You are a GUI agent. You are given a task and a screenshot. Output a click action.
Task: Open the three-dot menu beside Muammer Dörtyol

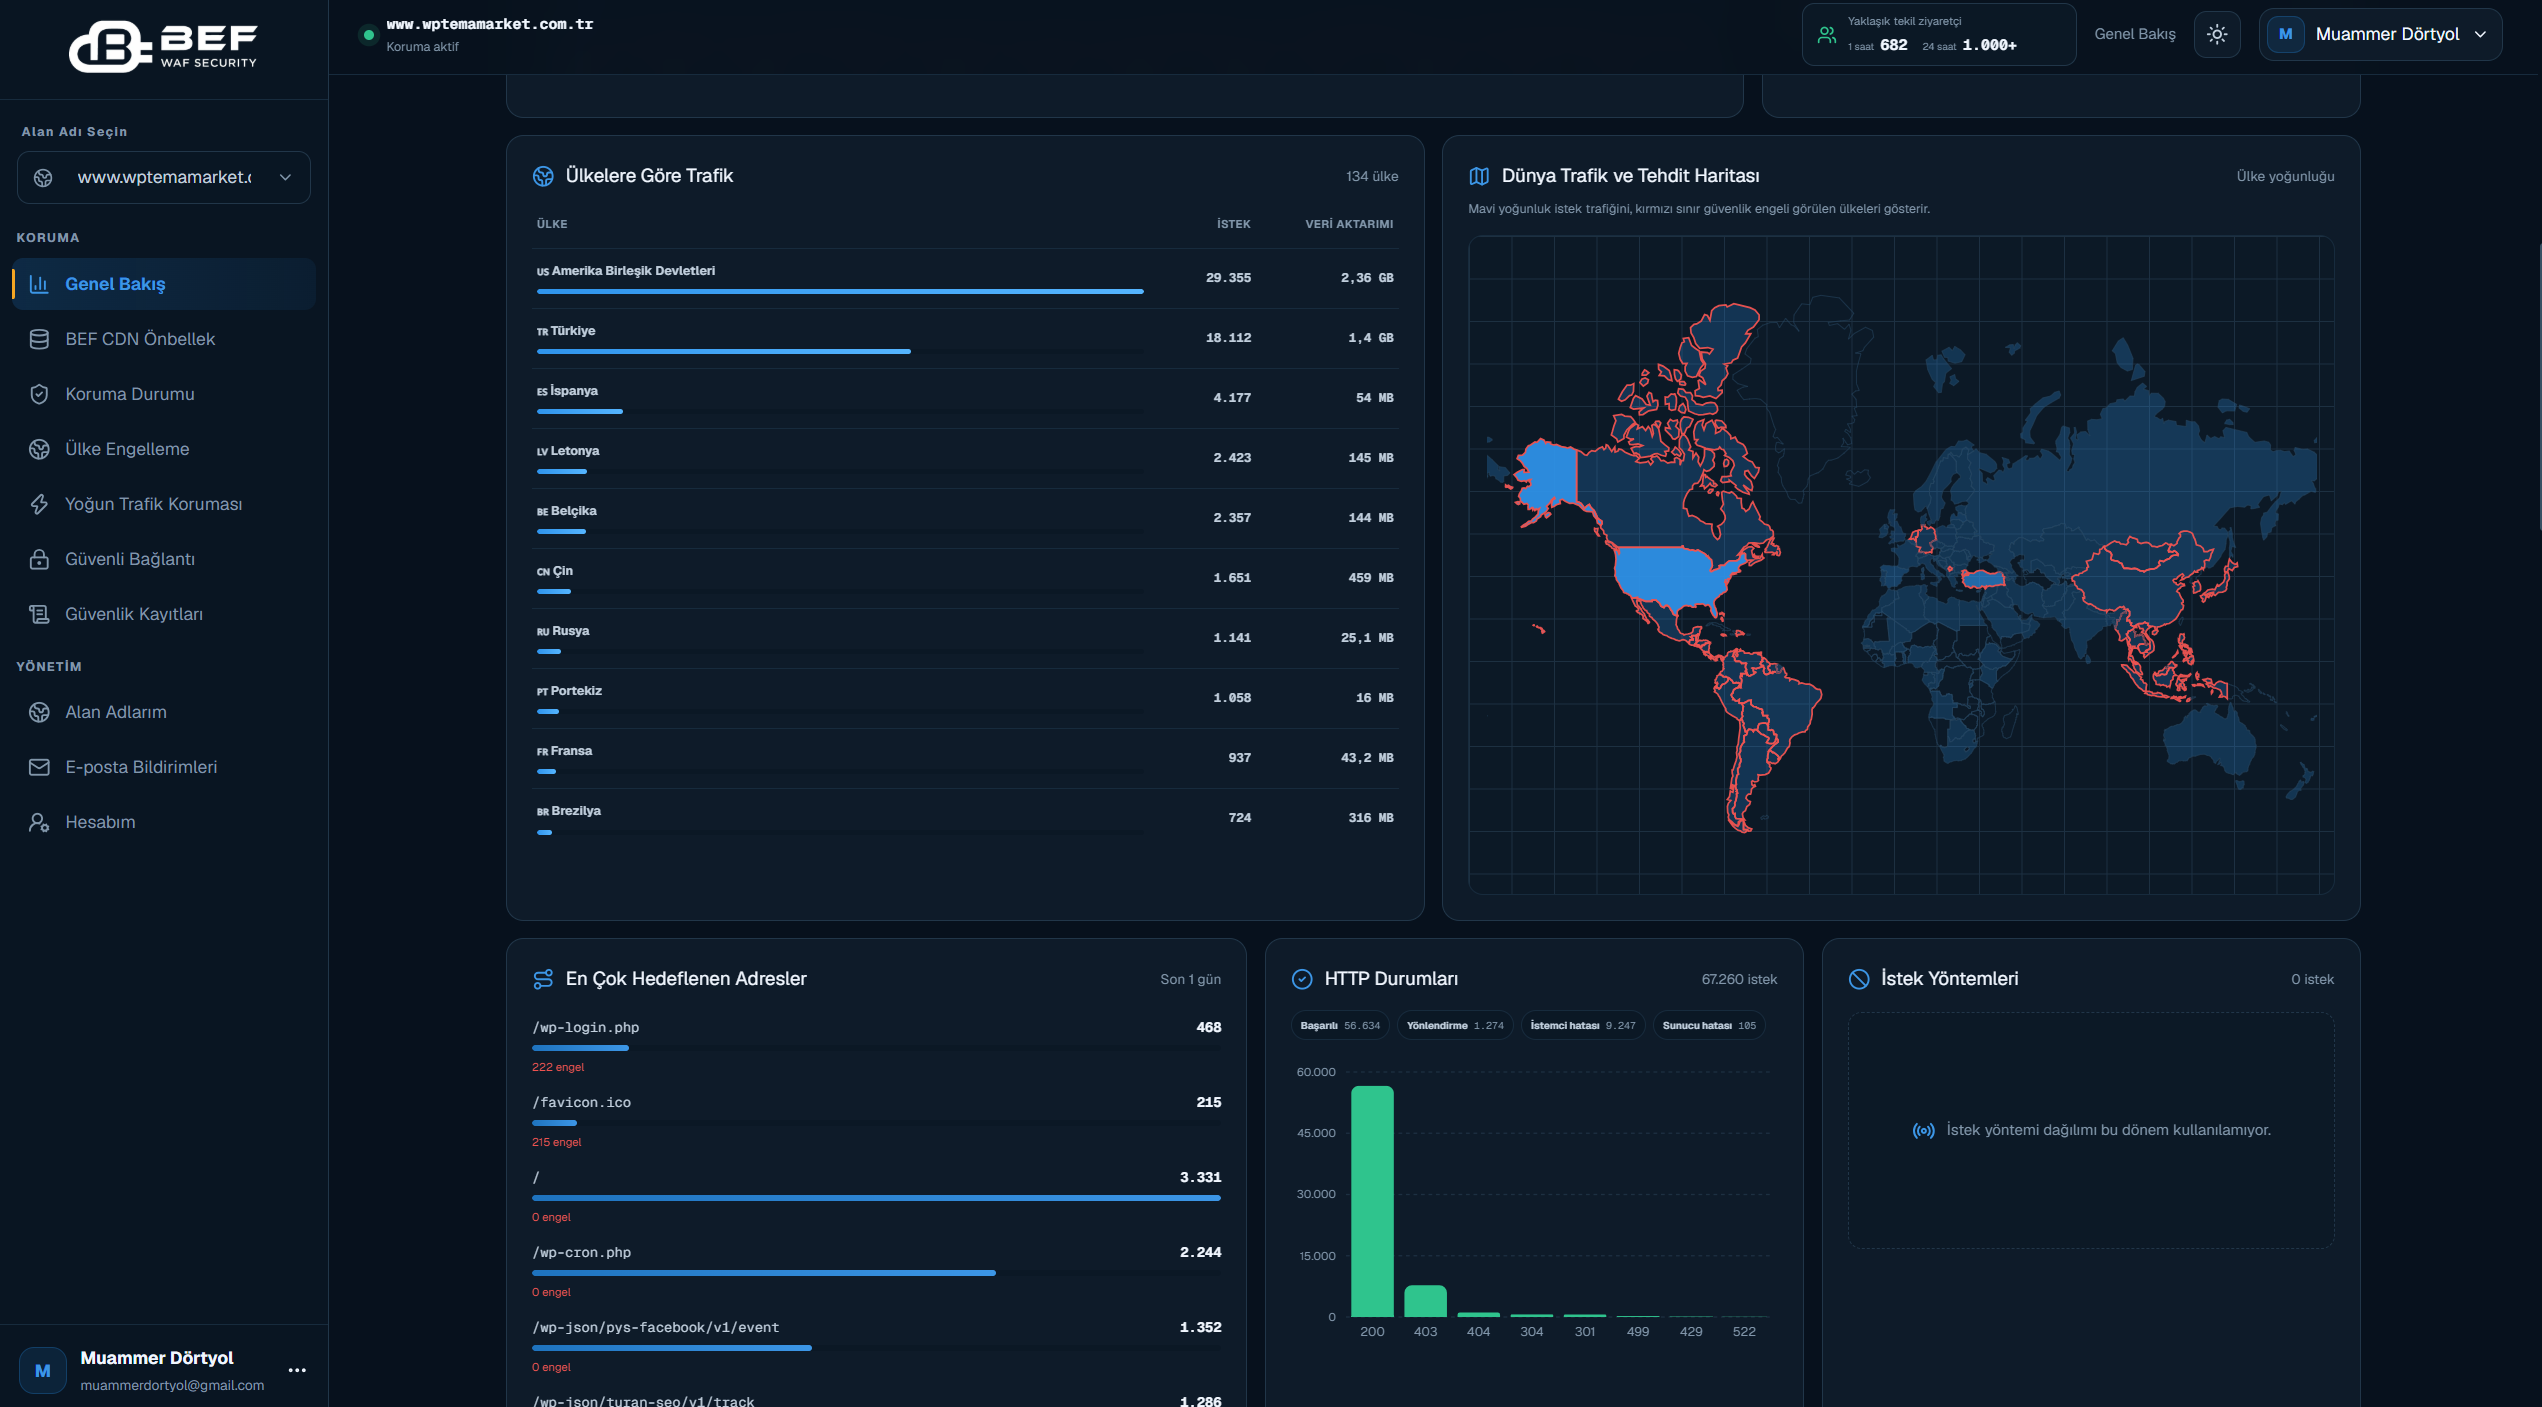click(297, 1370)
